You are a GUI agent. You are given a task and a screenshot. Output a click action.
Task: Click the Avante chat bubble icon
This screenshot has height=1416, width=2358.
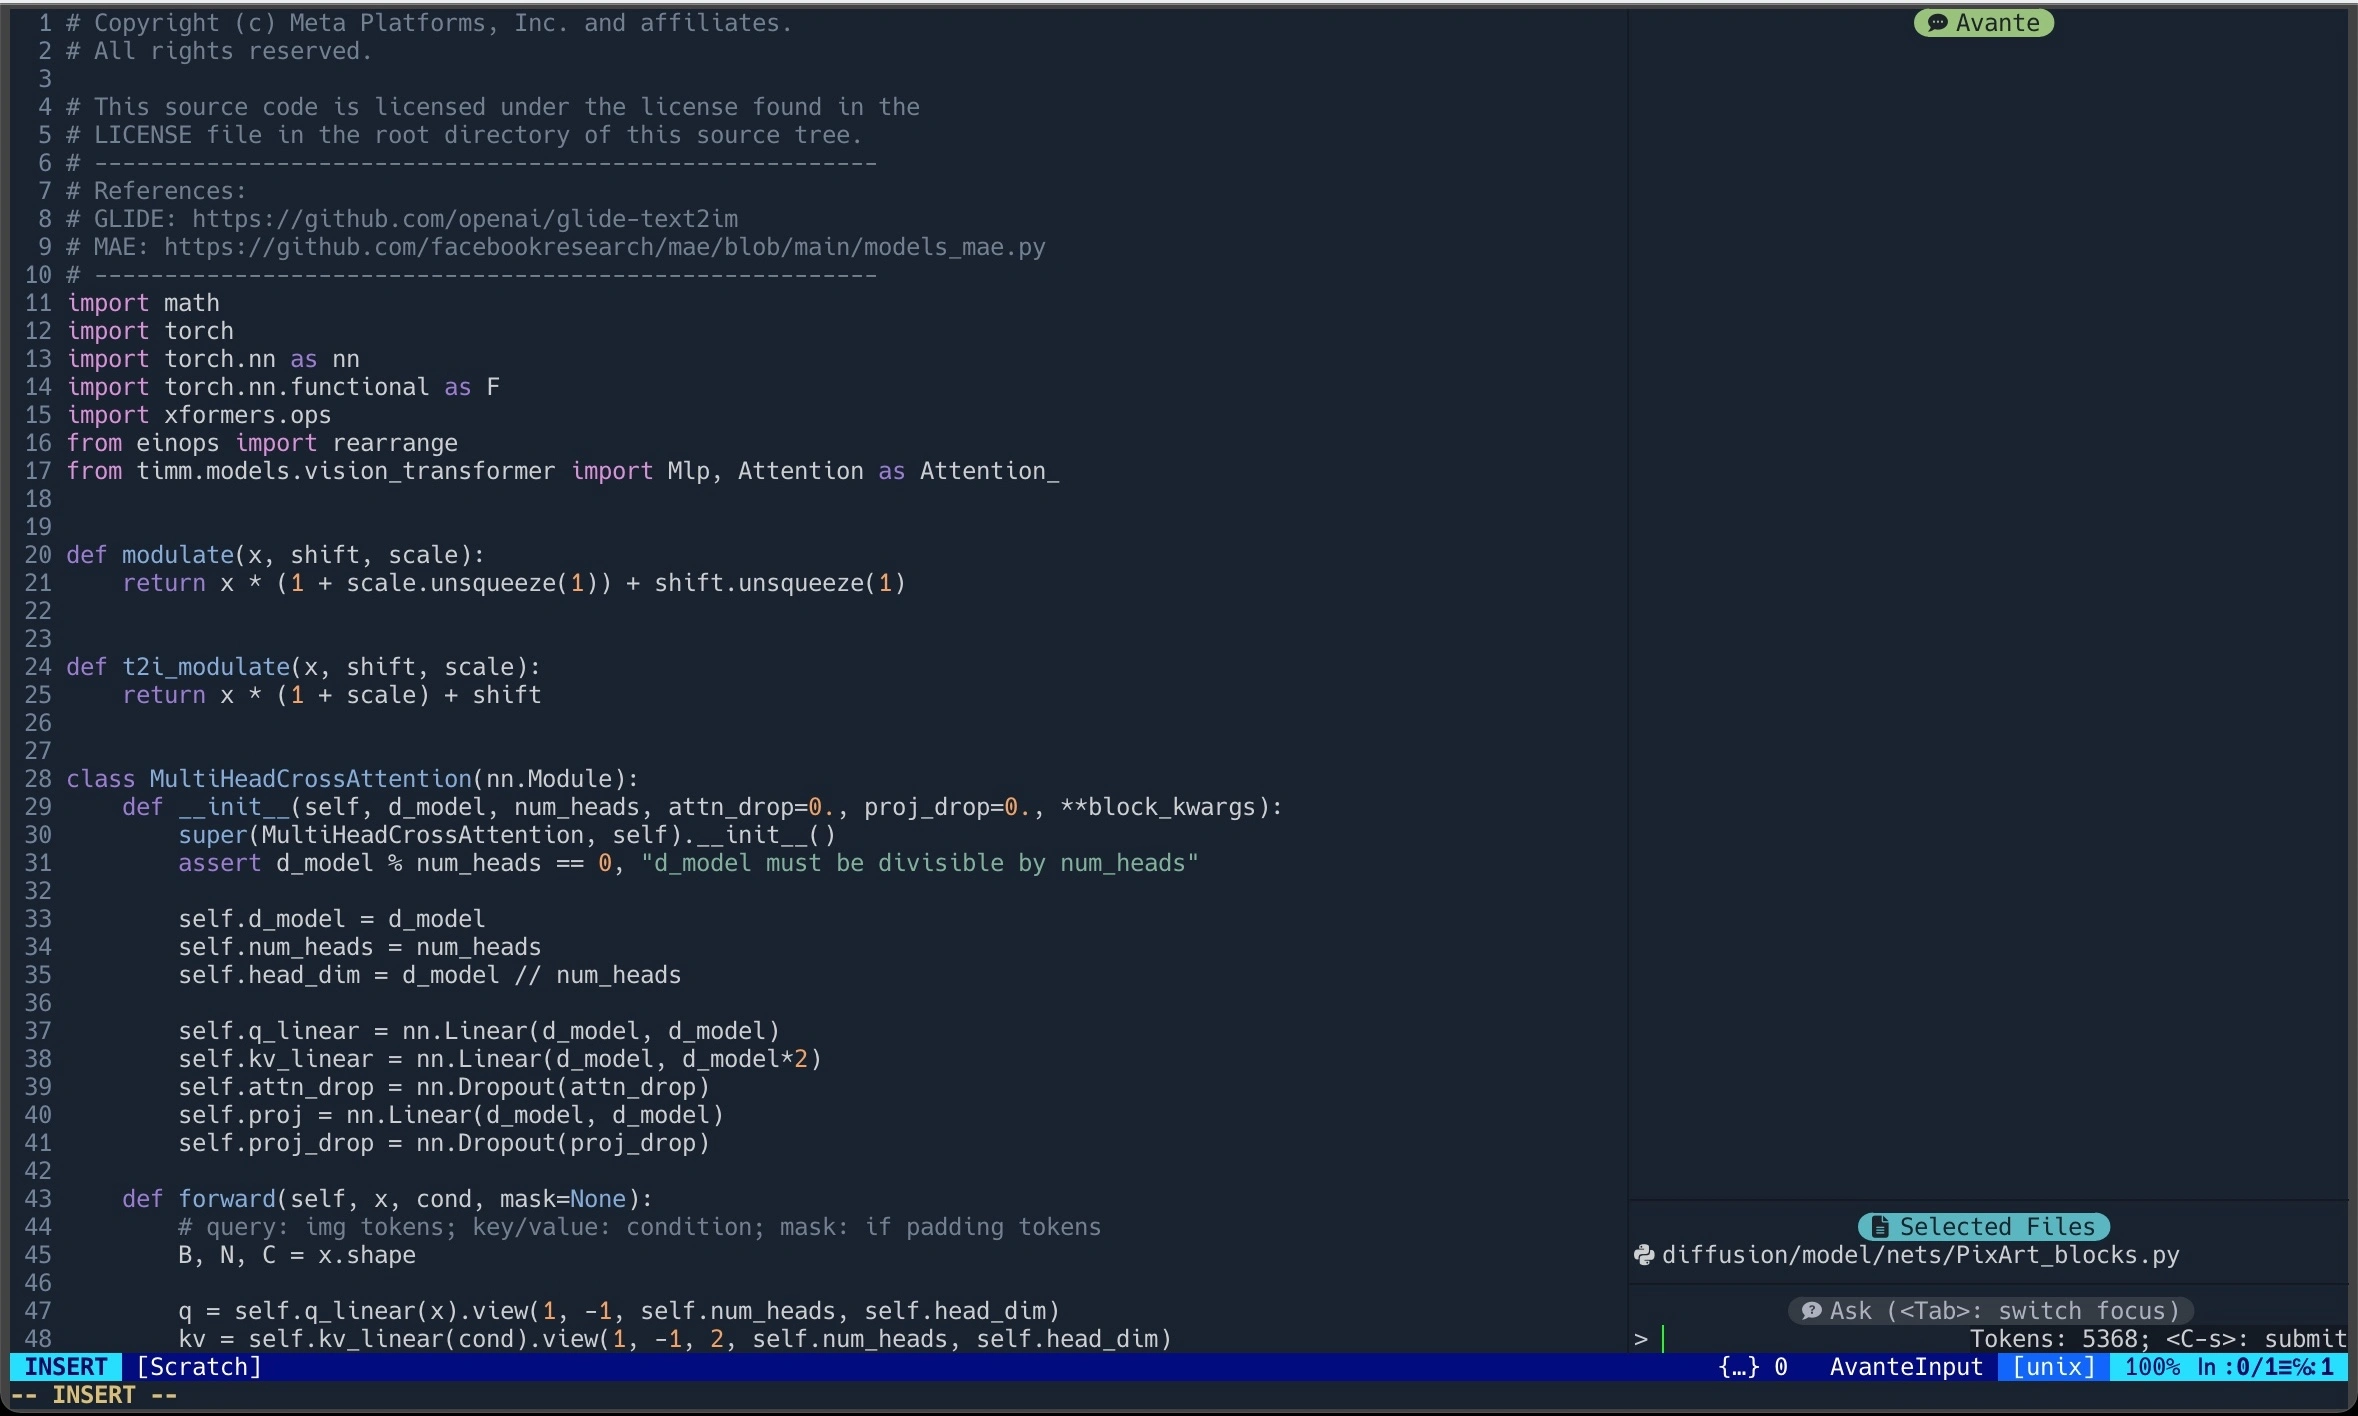click(1937, 23)
